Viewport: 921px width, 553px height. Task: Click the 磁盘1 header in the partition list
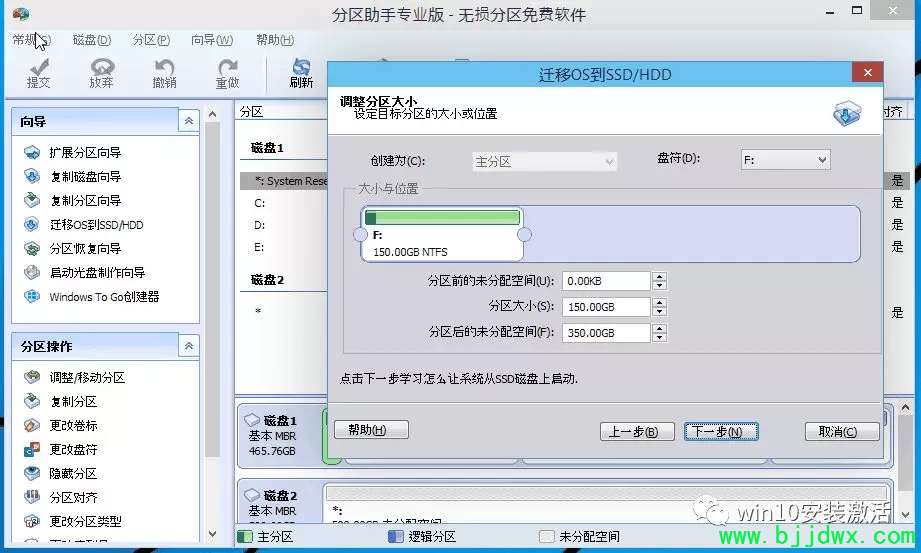tap(267, 148)
